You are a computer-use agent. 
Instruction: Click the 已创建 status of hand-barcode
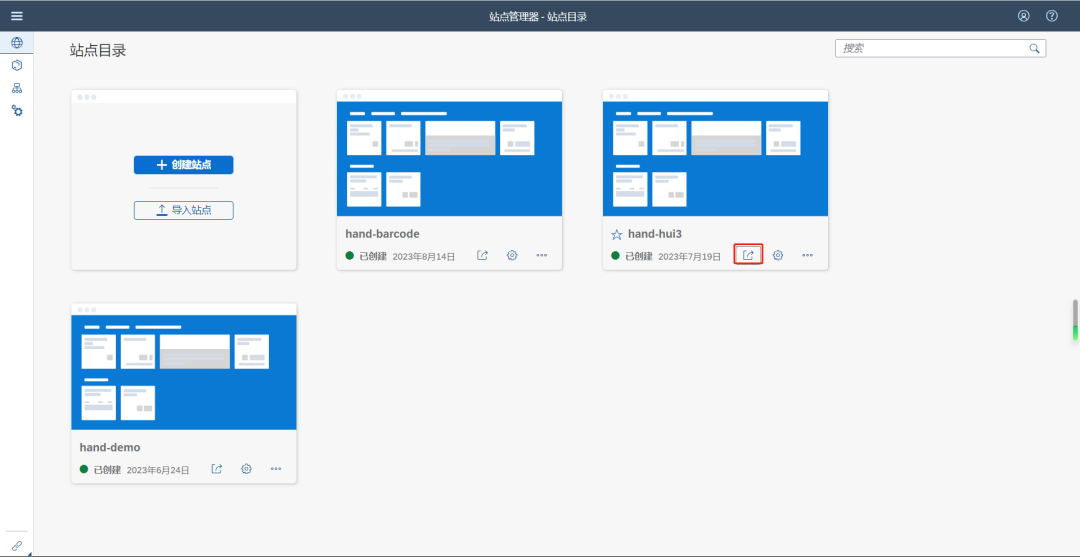coord(373,256)
